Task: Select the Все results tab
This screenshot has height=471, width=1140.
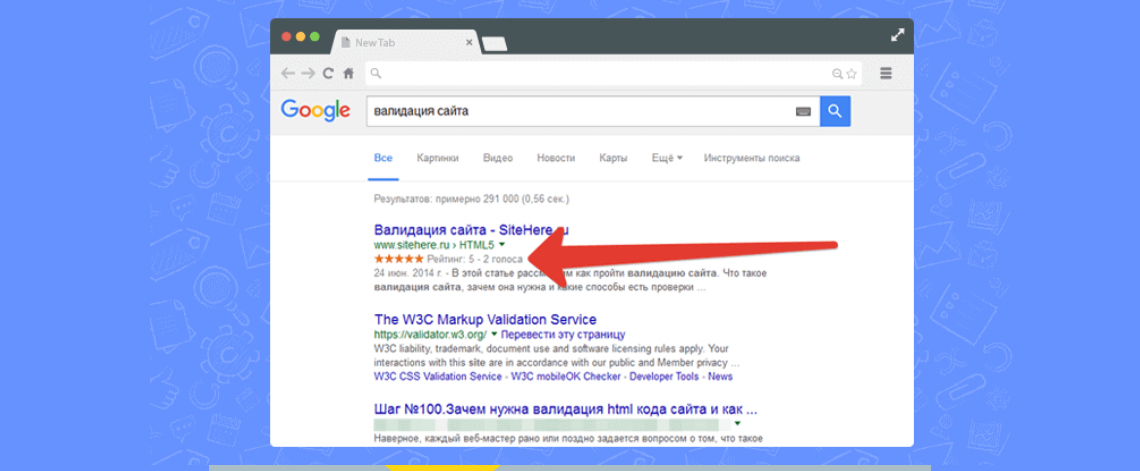Action: (383, 158)
